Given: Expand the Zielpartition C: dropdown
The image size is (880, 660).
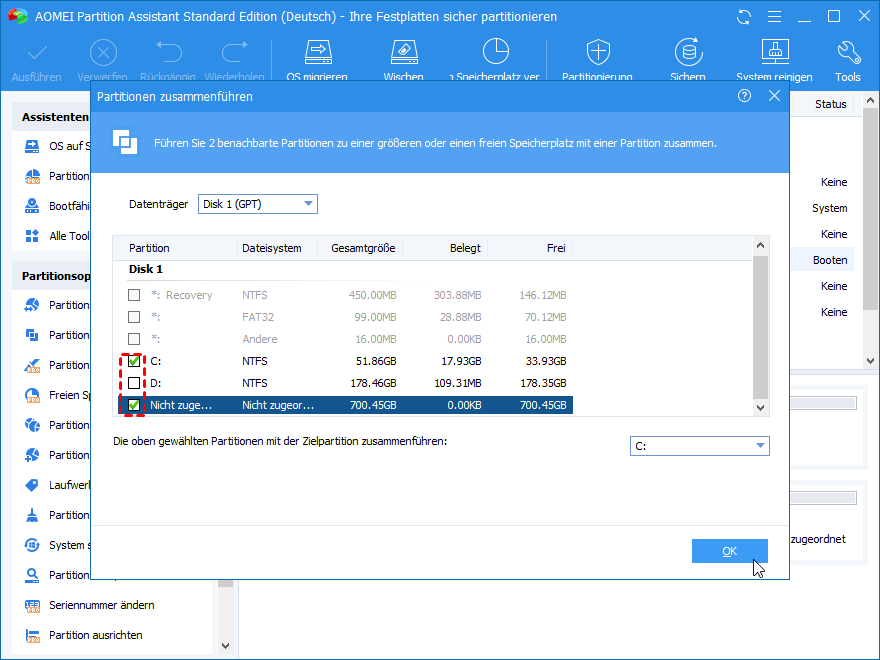Looking at the screenshot, I should 700,446.
